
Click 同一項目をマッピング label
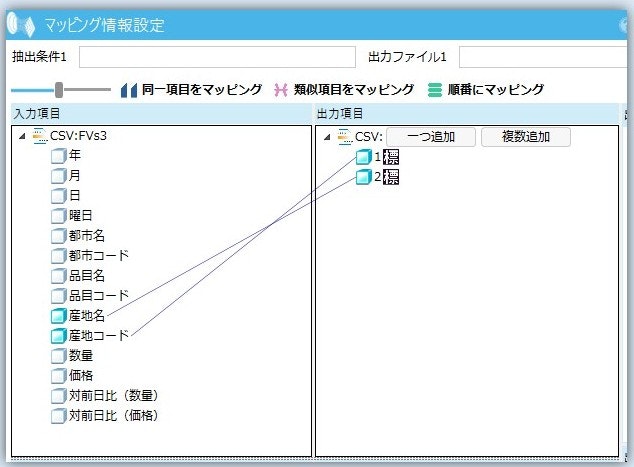(x=202, y=89)
